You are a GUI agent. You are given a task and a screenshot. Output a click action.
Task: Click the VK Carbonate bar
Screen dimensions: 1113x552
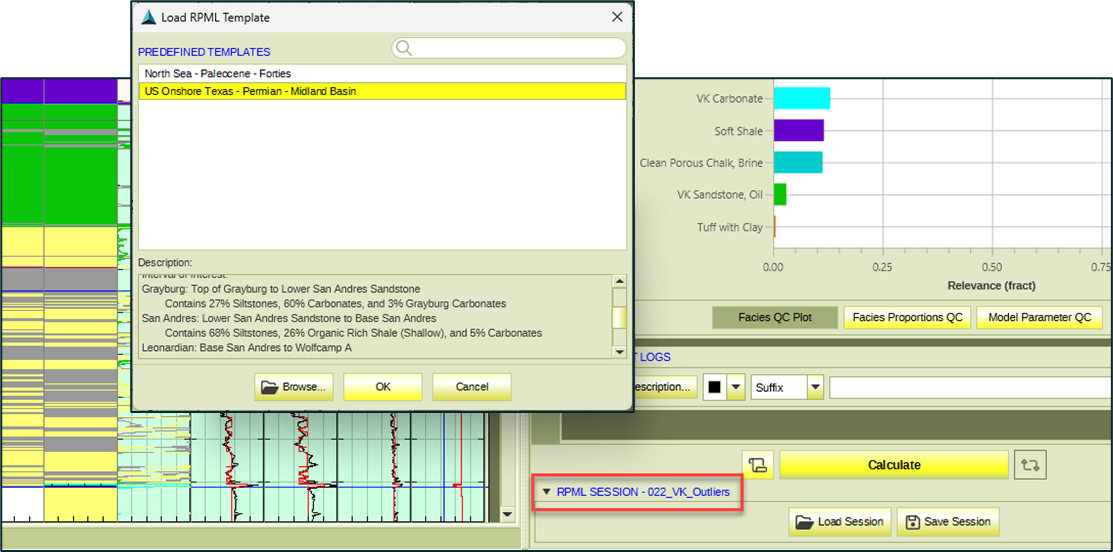[x=801, y=99]
